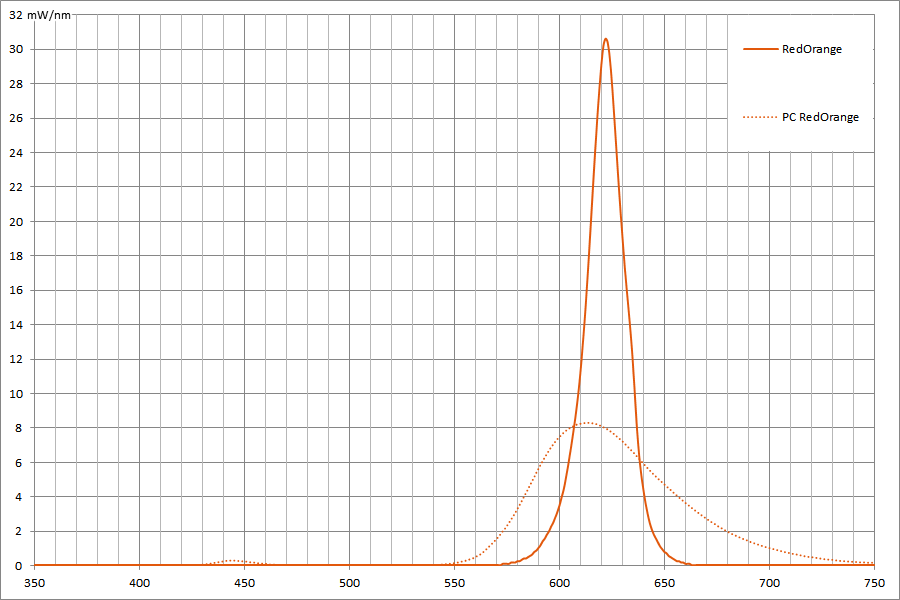Click the peak of the dotted PC RedOrange curve

tap(588, 423)
